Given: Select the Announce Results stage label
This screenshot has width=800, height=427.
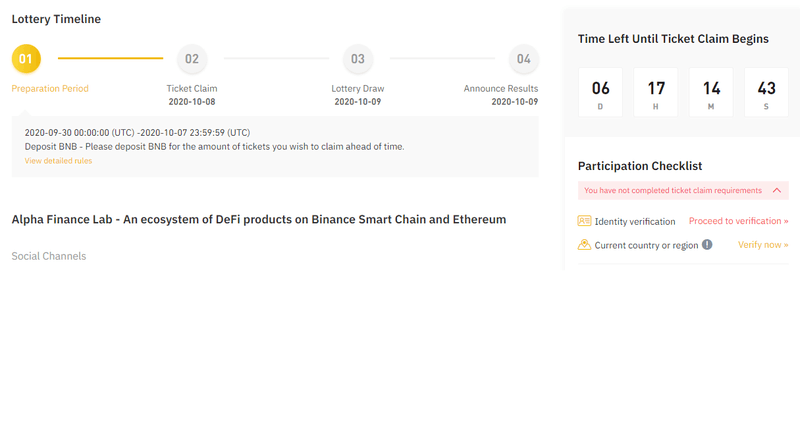Looking at the screenshot, I should coord(501,89).
